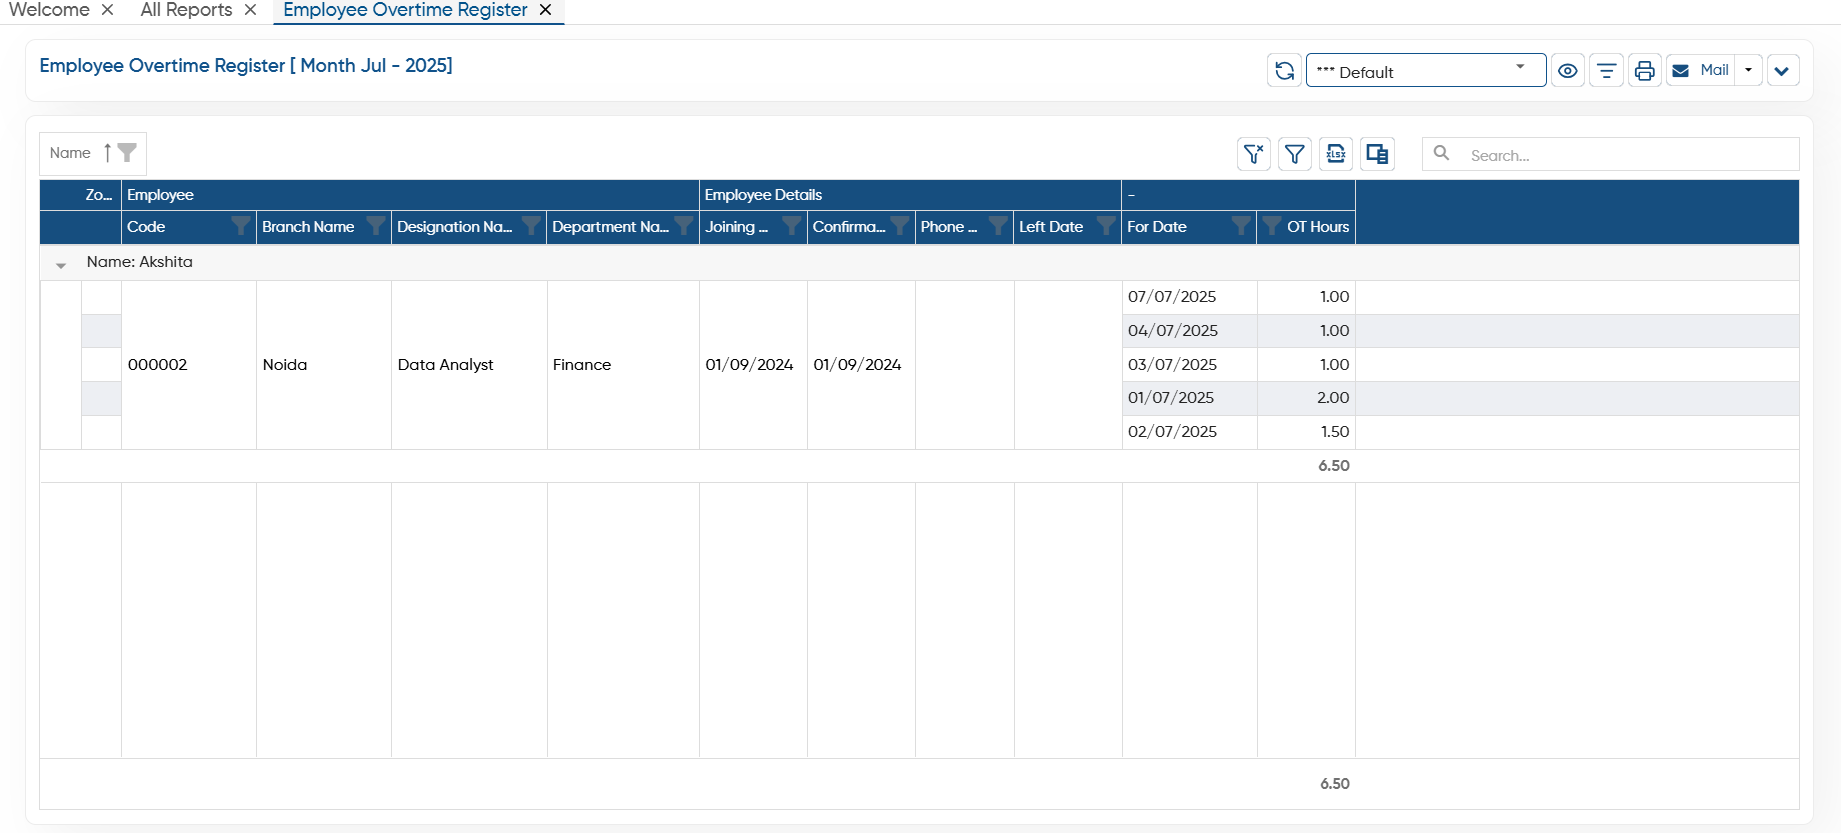Filter the For Date column

tap(1241, 226)
